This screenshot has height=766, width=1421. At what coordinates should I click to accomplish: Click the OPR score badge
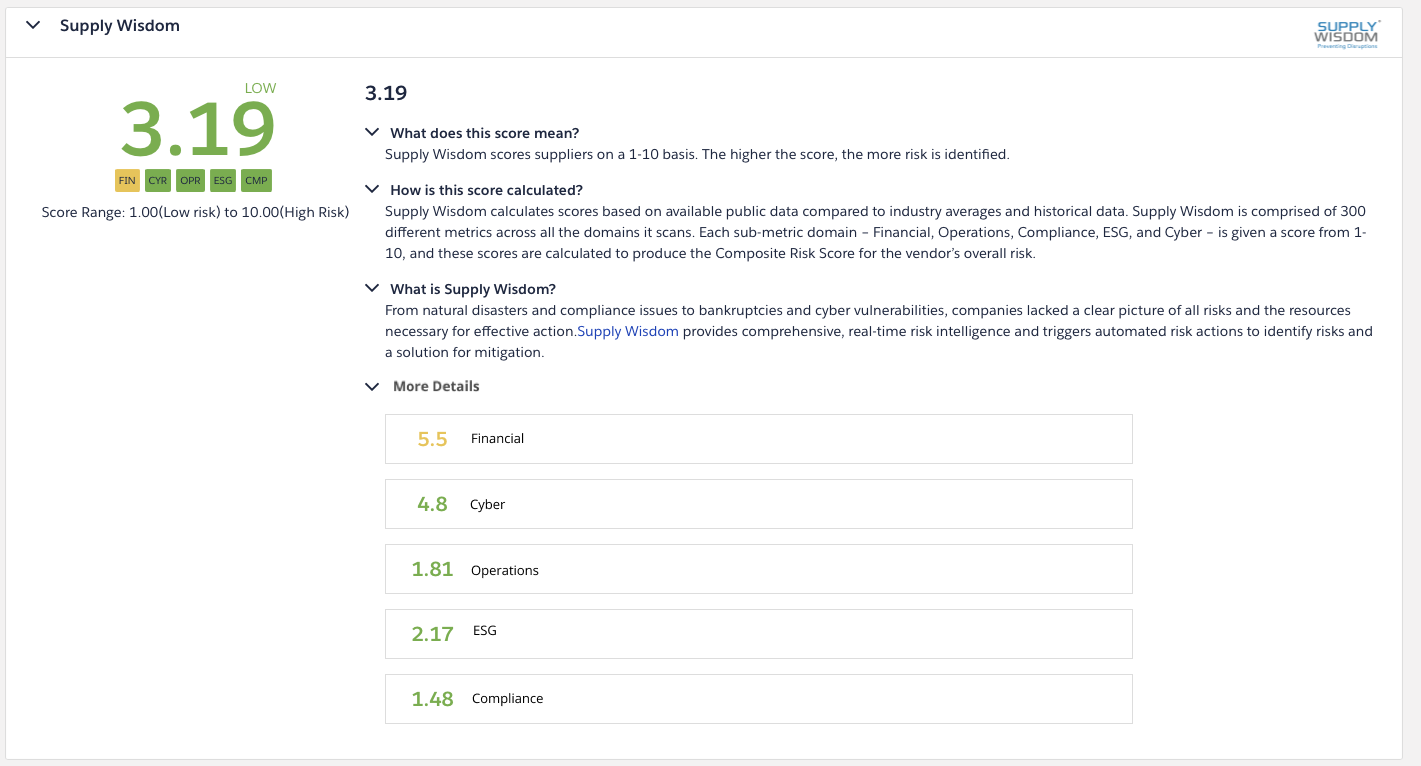[190, 181]
